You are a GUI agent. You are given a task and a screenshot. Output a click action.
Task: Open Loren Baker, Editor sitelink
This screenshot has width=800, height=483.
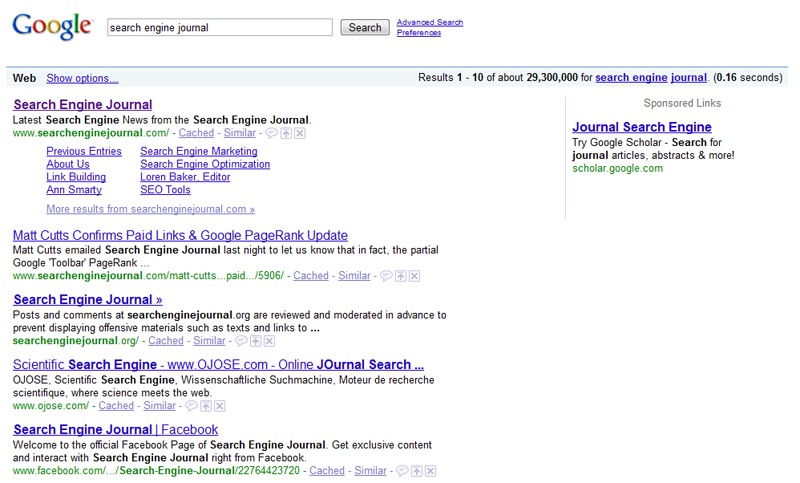pyautogui.click(x=185, y=177)
